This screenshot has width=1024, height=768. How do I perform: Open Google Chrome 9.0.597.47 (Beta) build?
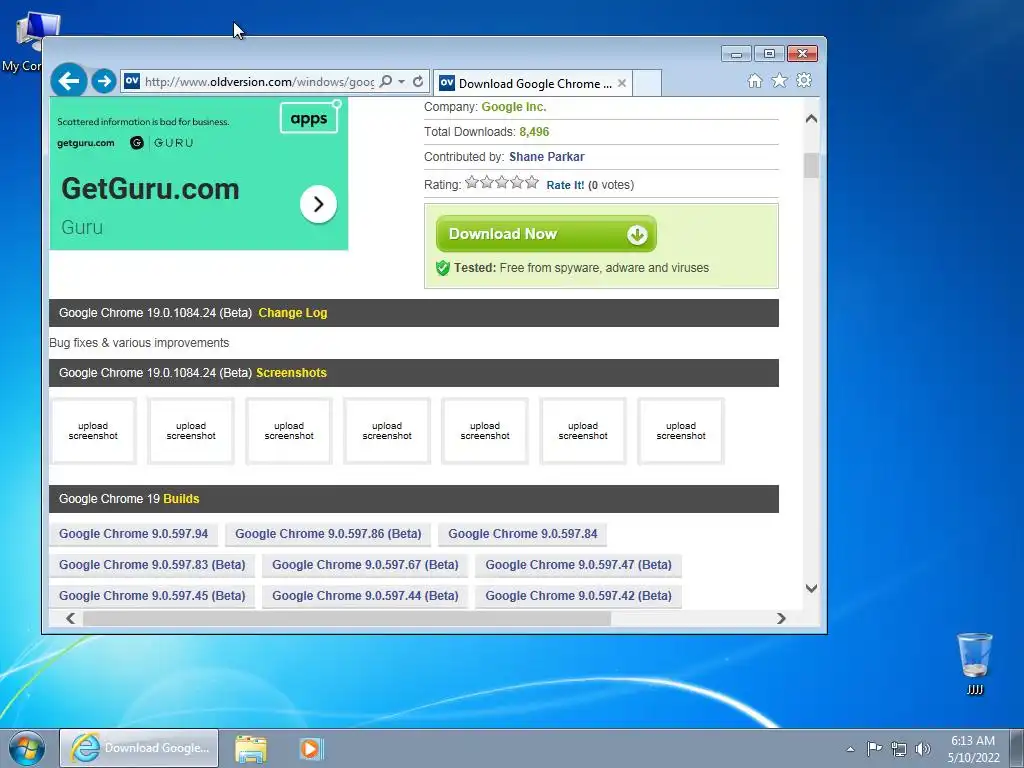click(x=578, y=565)
